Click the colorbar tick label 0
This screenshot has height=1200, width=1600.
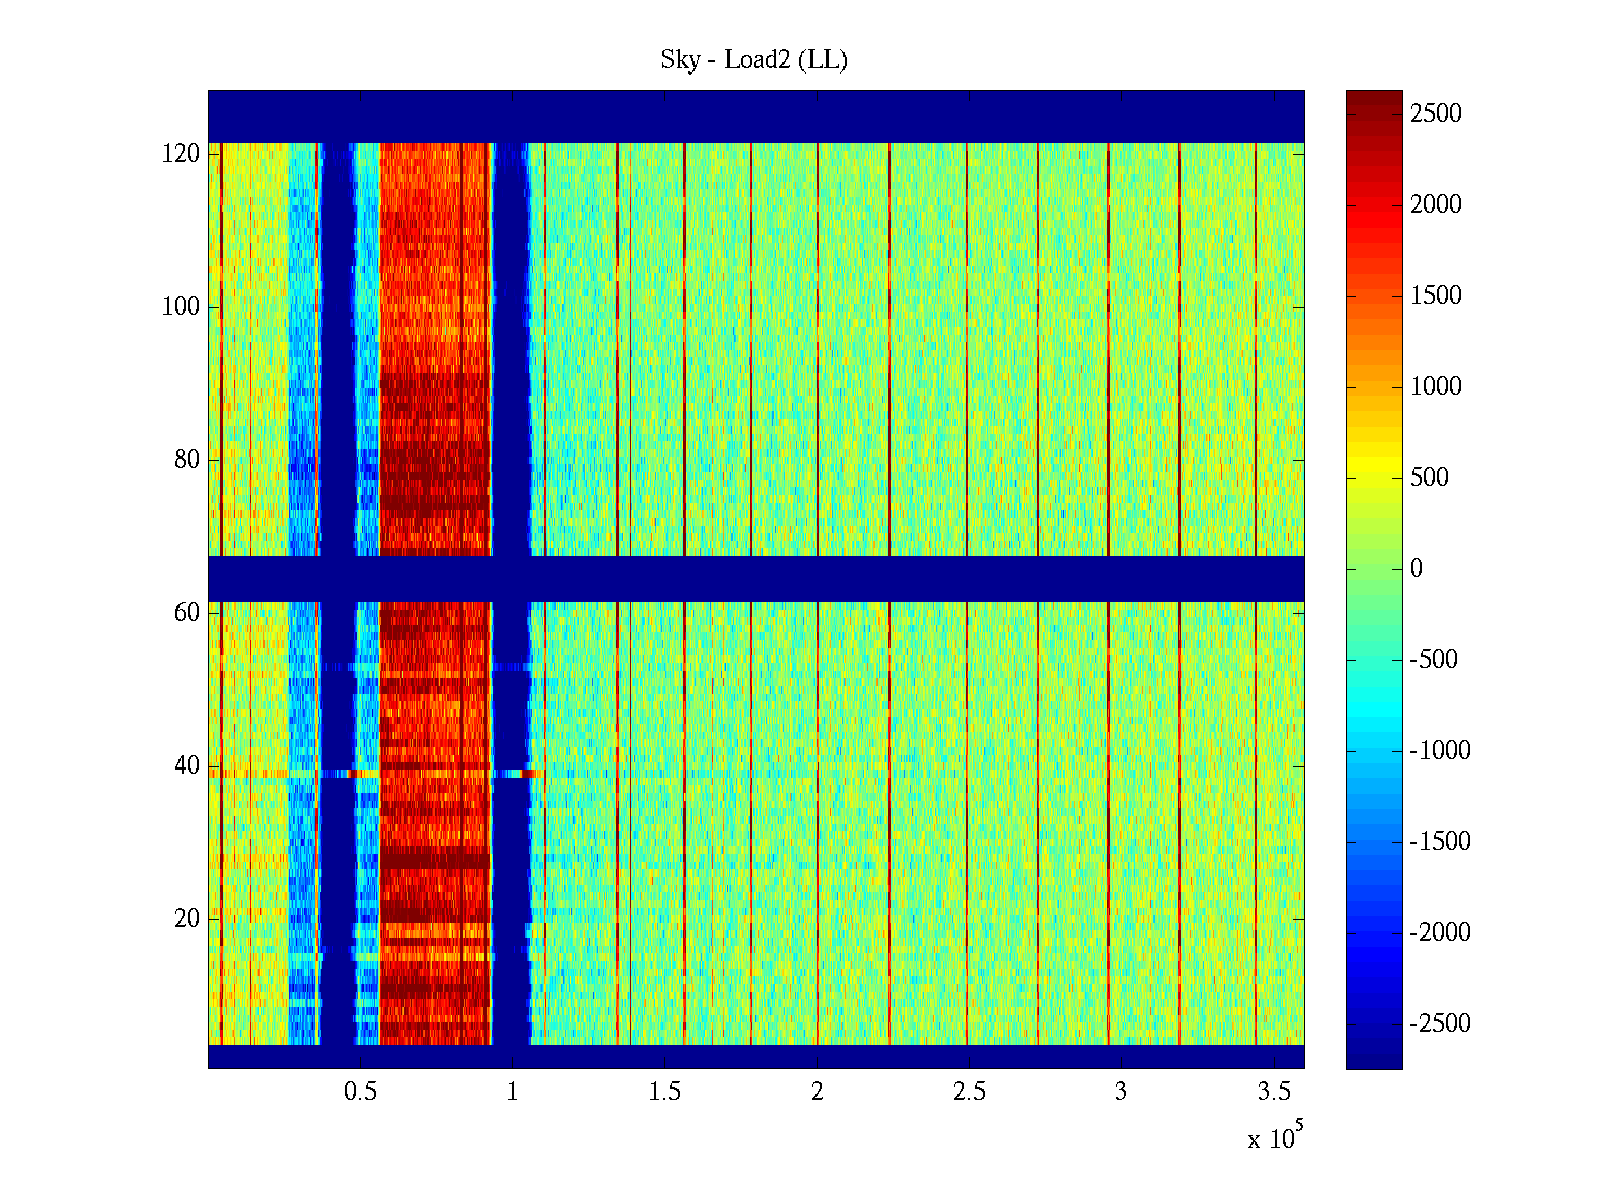(1416, 569)
